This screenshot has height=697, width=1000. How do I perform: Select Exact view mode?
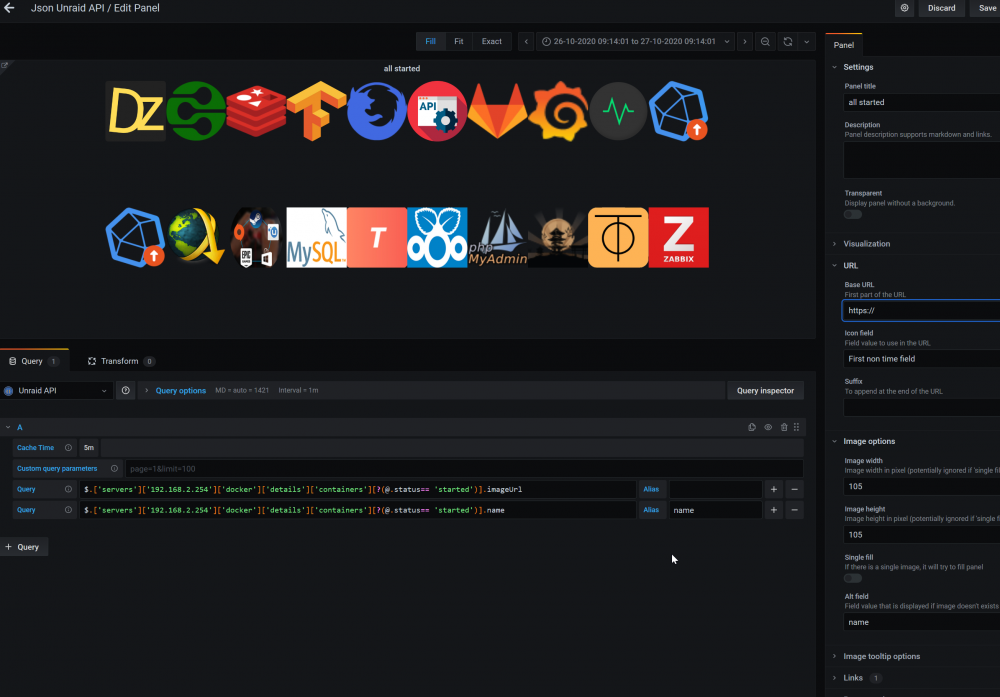tap(491, 41)
